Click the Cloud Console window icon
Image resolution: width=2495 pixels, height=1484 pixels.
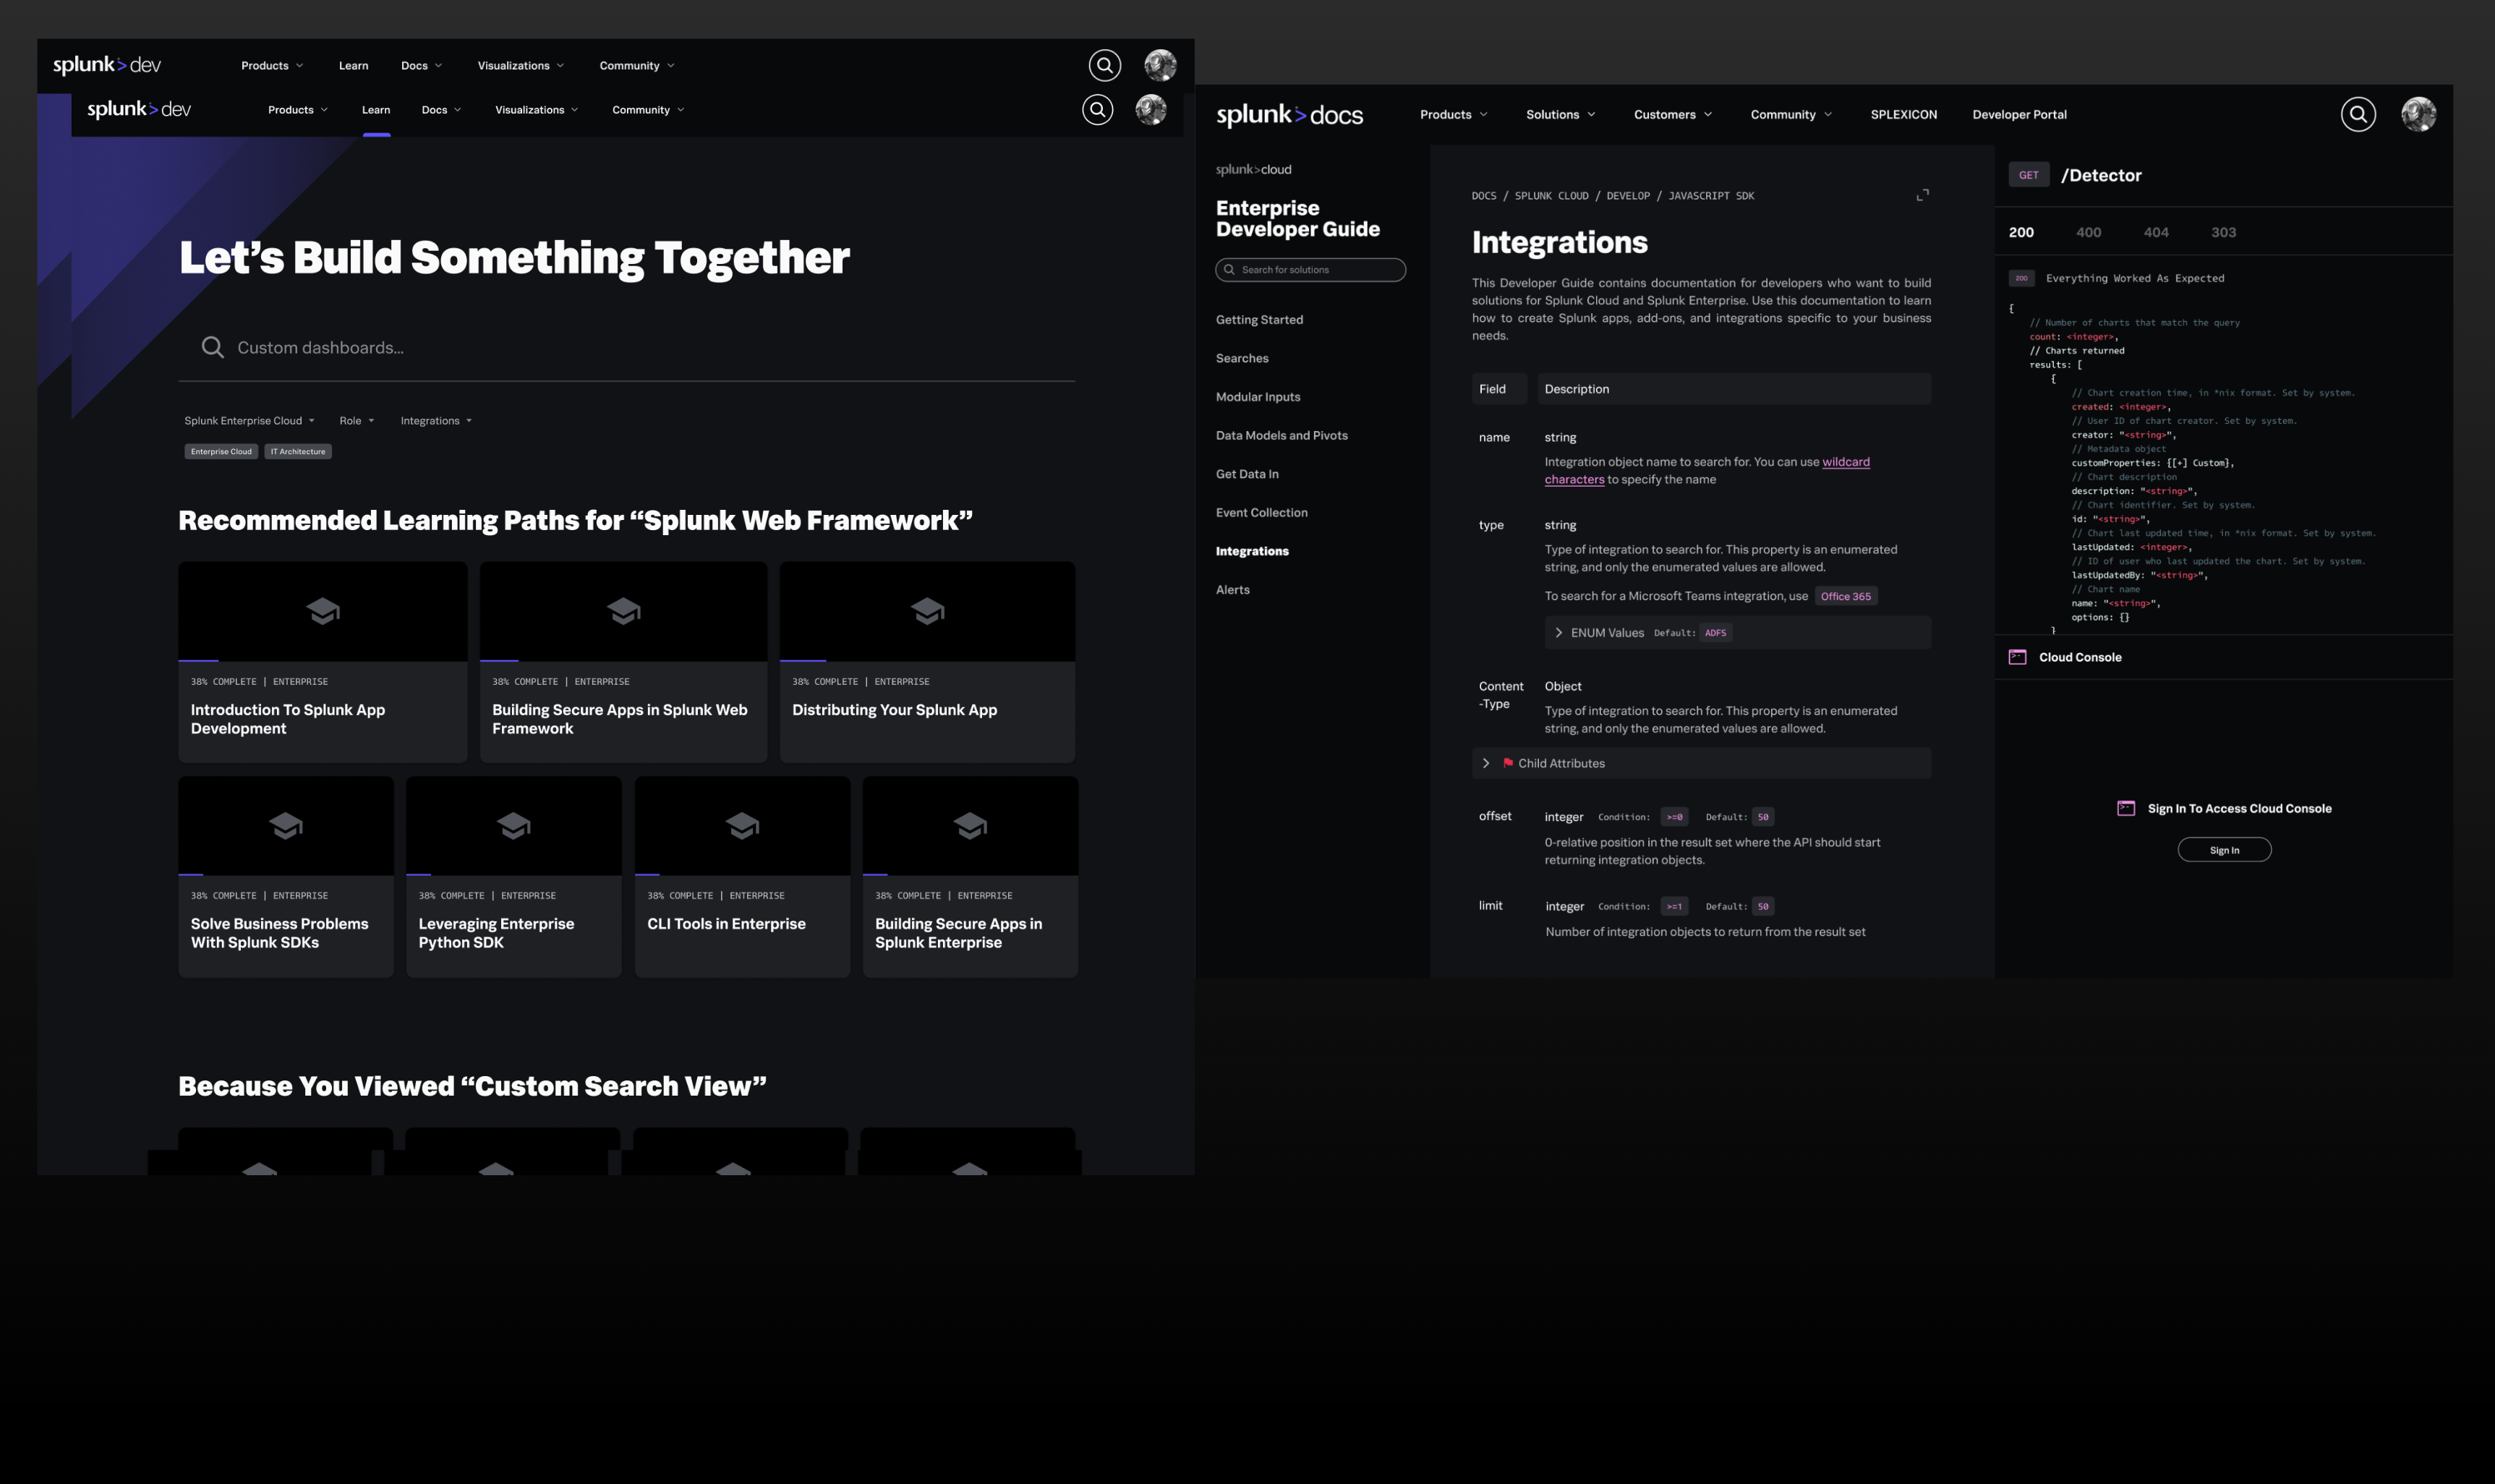pyautogui.click(x=2017, y=657)
